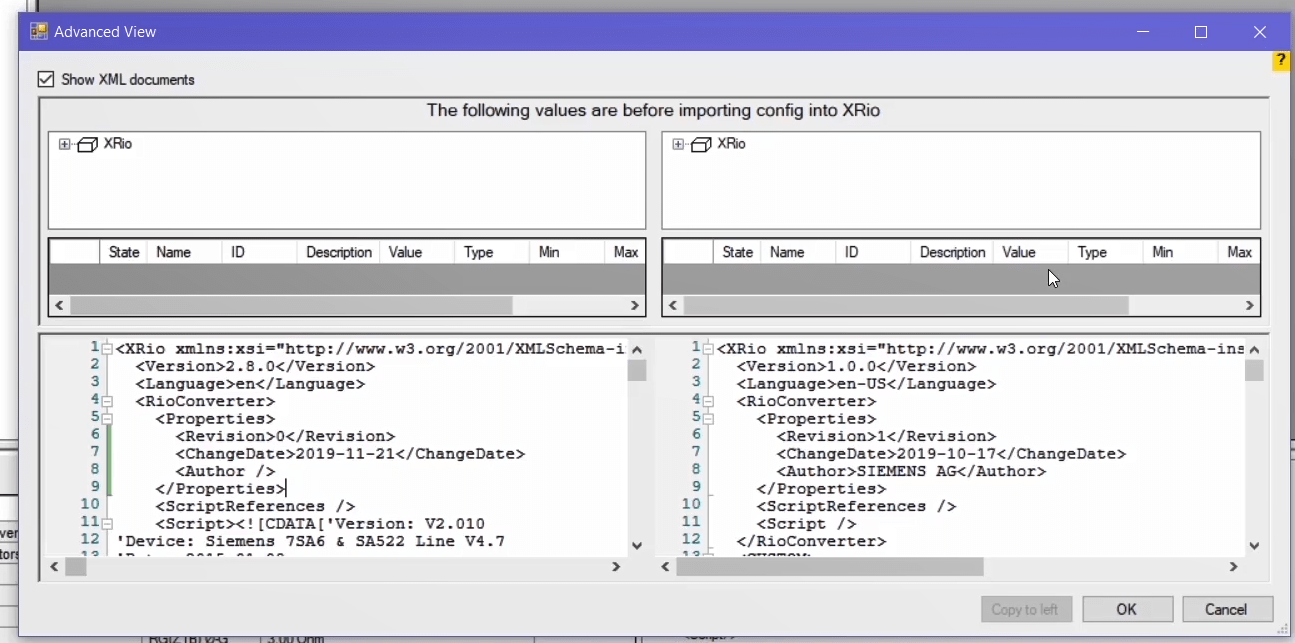Click the Type column header in right table
The height and width of the screenshot is (643, 1295).
[1091, 252]
